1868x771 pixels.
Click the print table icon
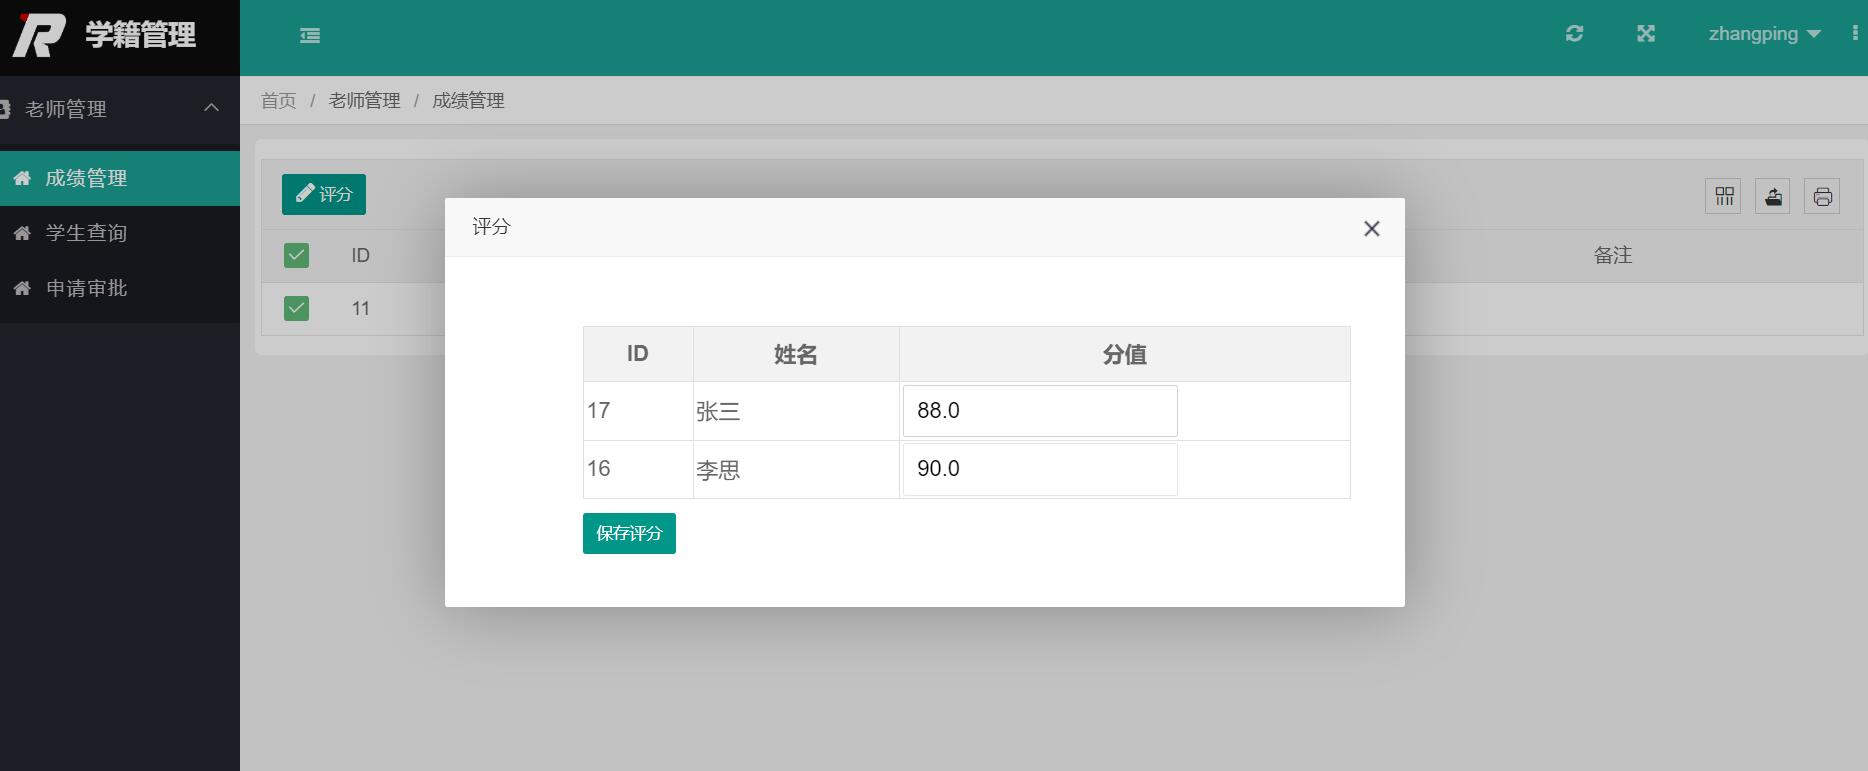(x=1822, y=196)
